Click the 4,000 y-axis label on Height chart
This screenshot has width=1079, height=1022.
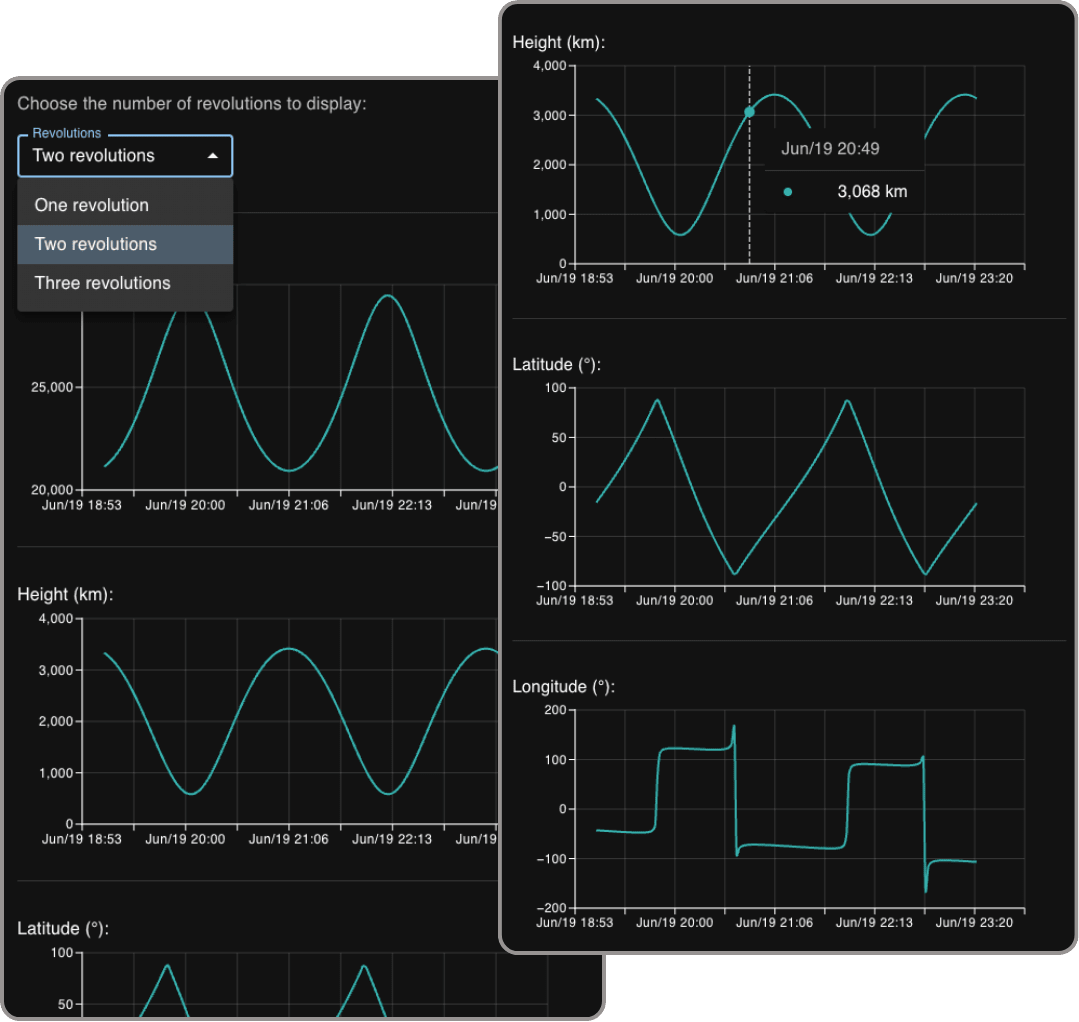click(x=550, y=65)
